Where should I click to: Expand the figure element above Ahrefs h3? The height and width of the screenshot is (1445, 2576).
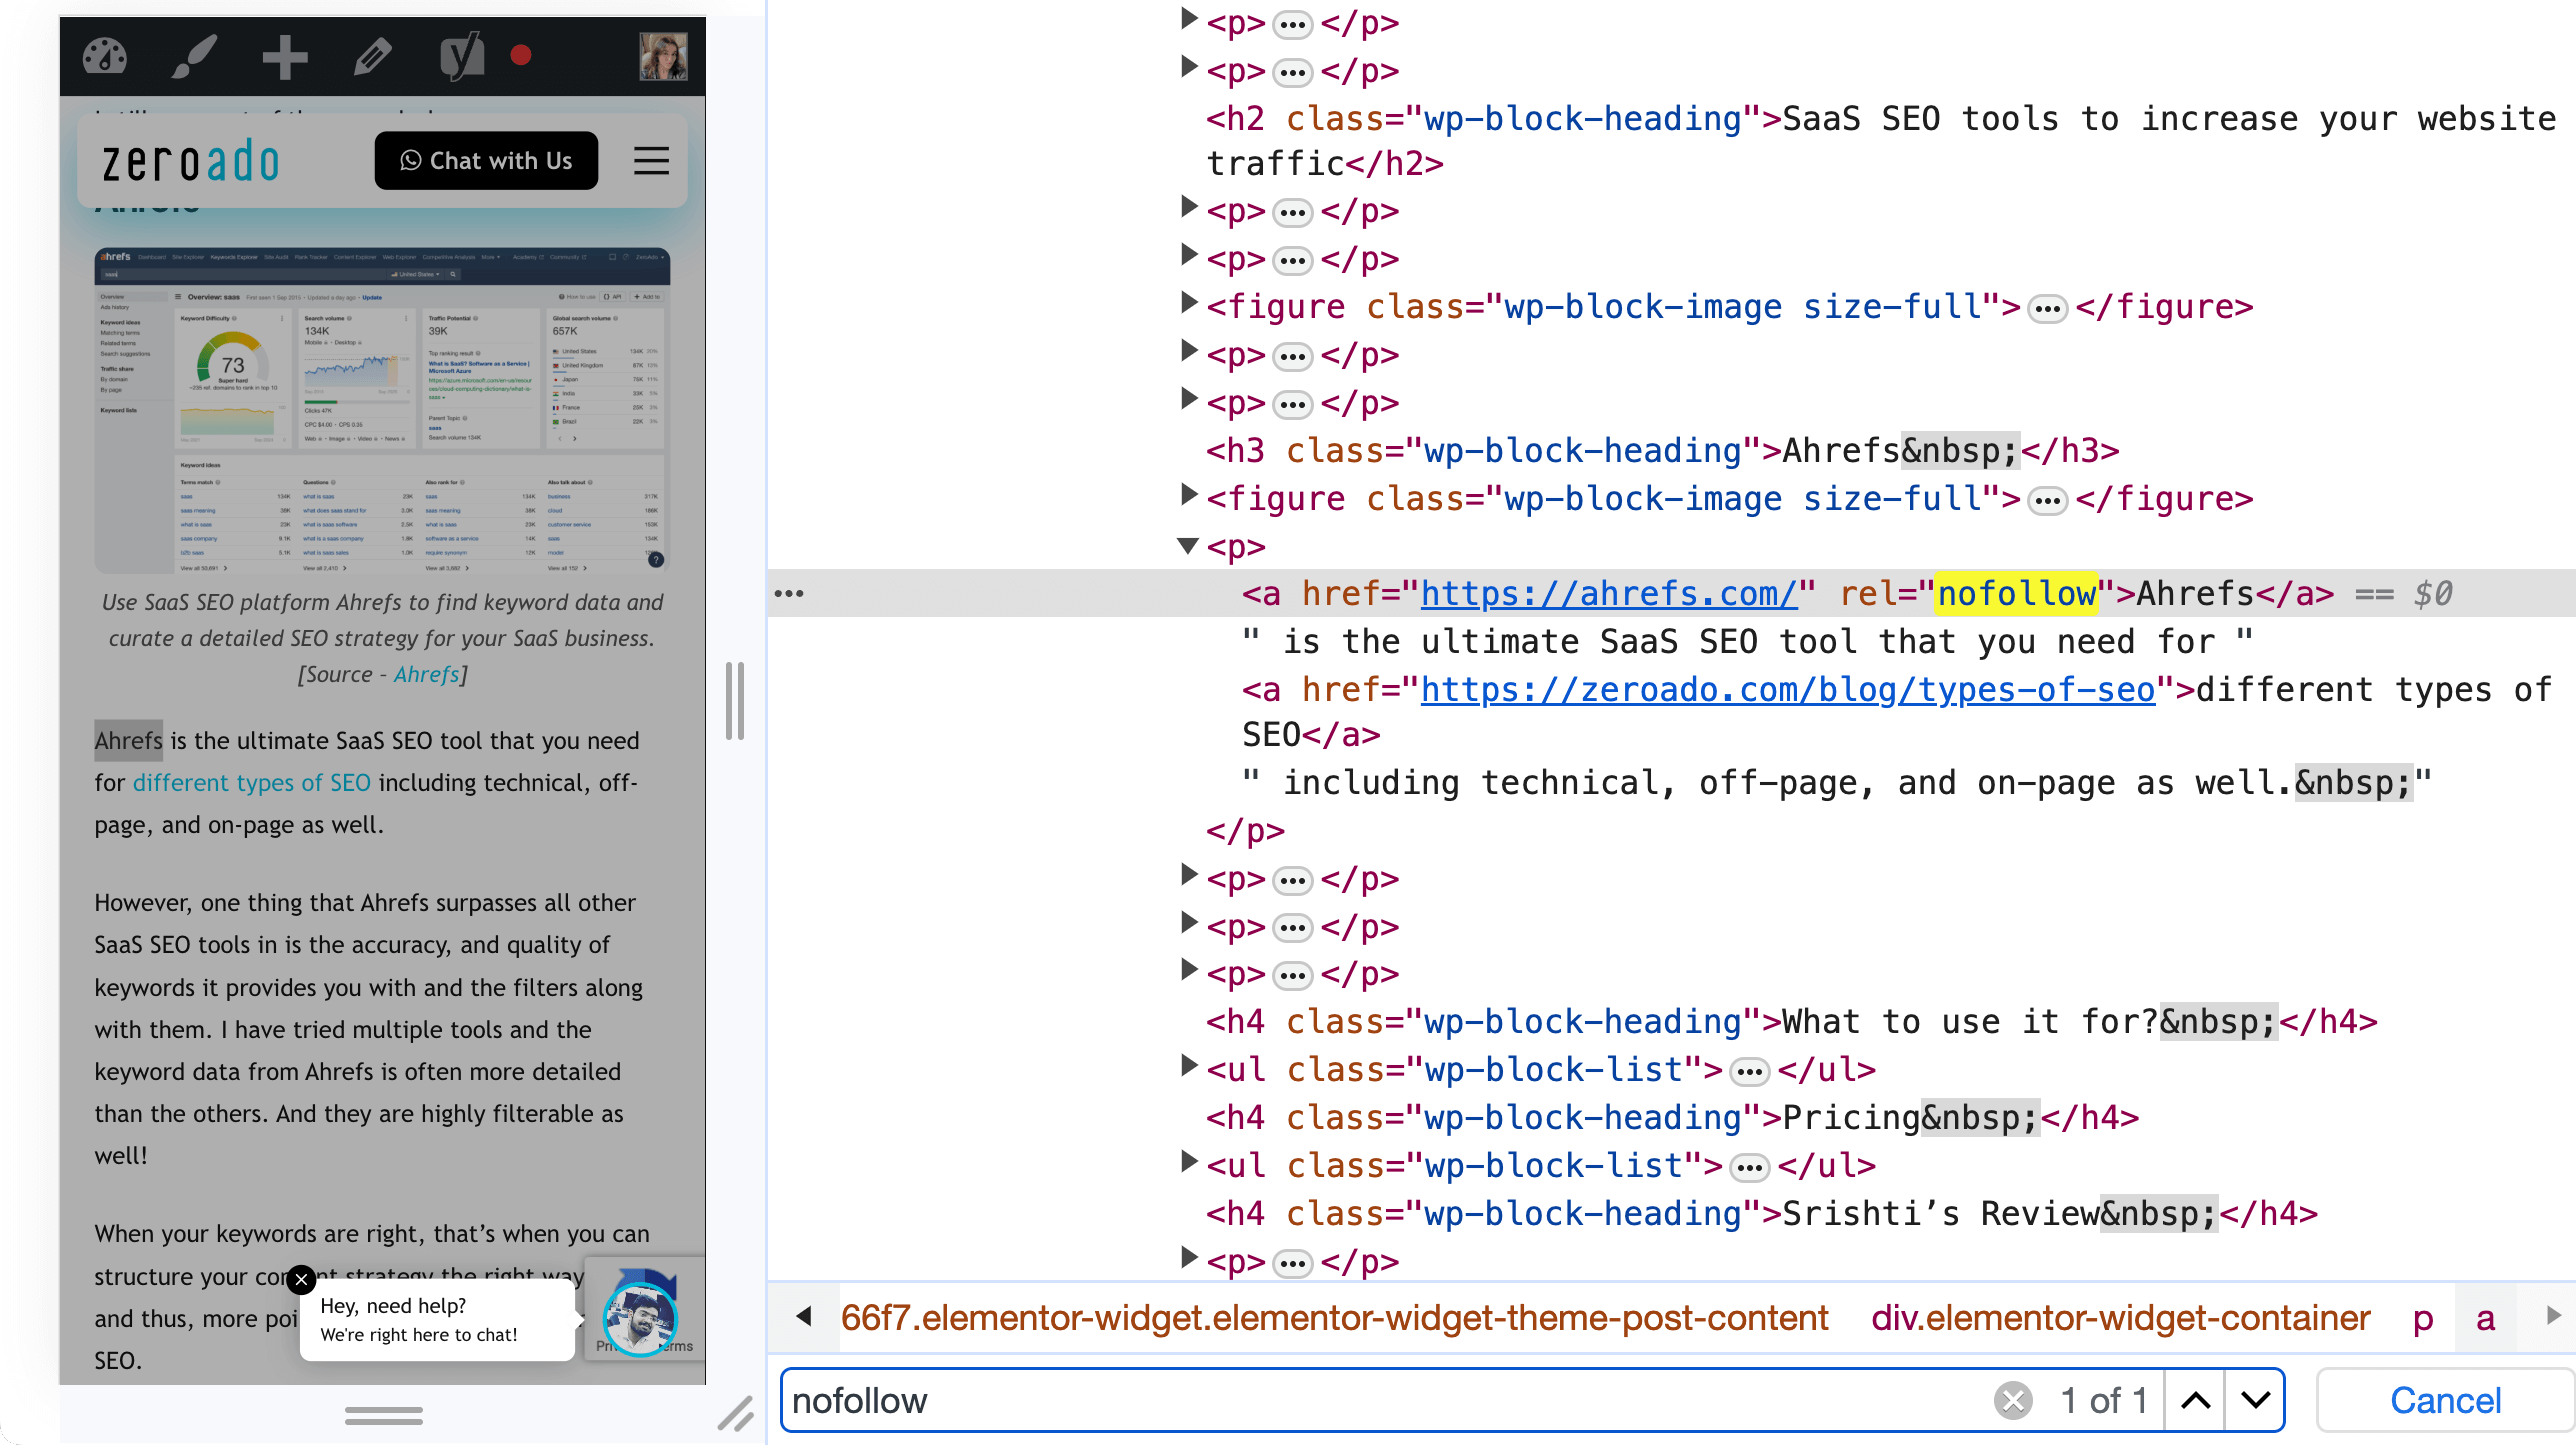point(1188,302)
